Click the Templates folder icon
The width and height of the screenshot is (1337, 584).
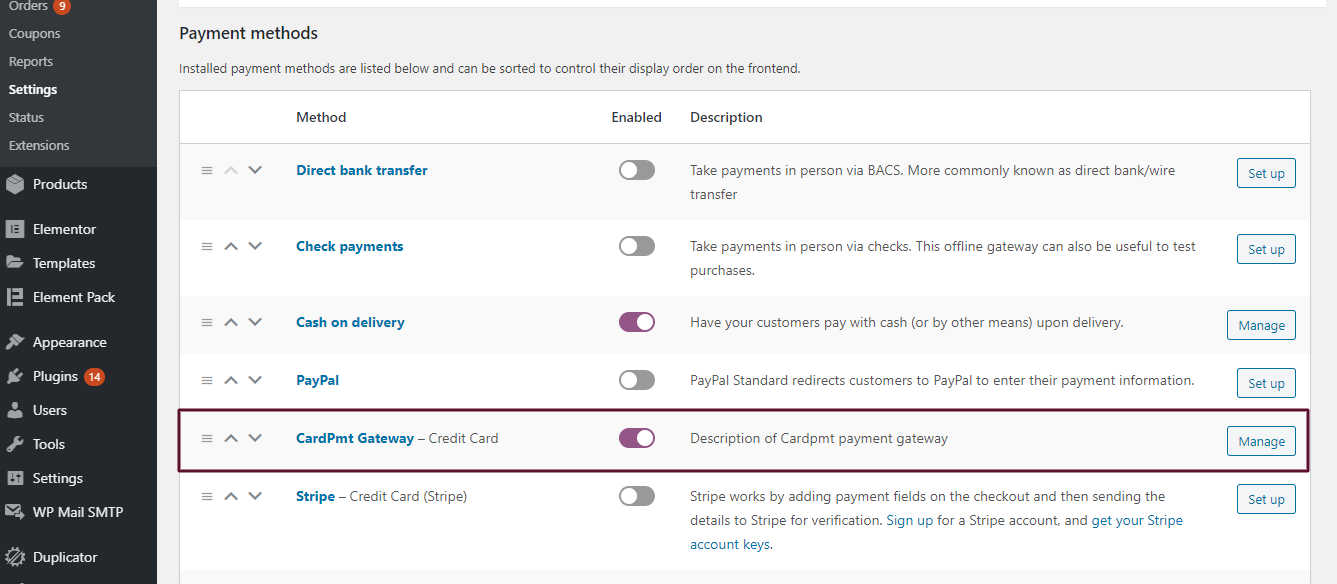16,262
